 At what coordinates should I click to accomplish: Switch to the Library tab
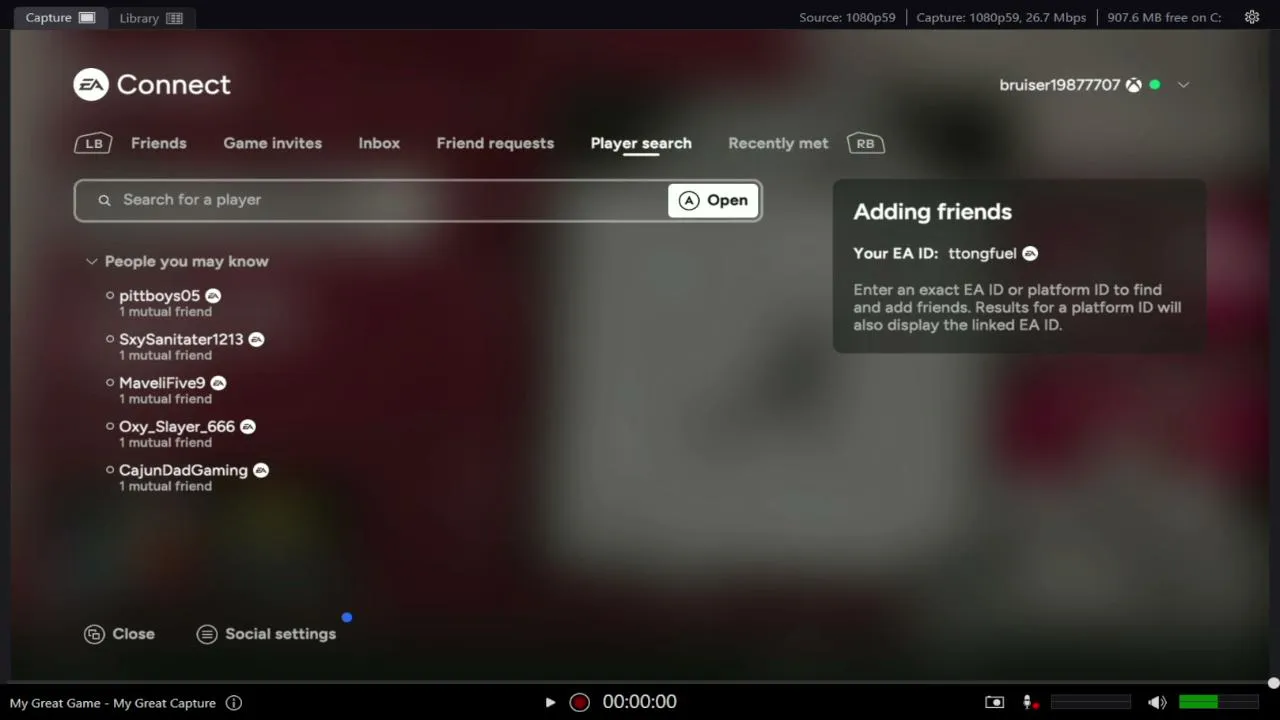(x=151, y=17)
